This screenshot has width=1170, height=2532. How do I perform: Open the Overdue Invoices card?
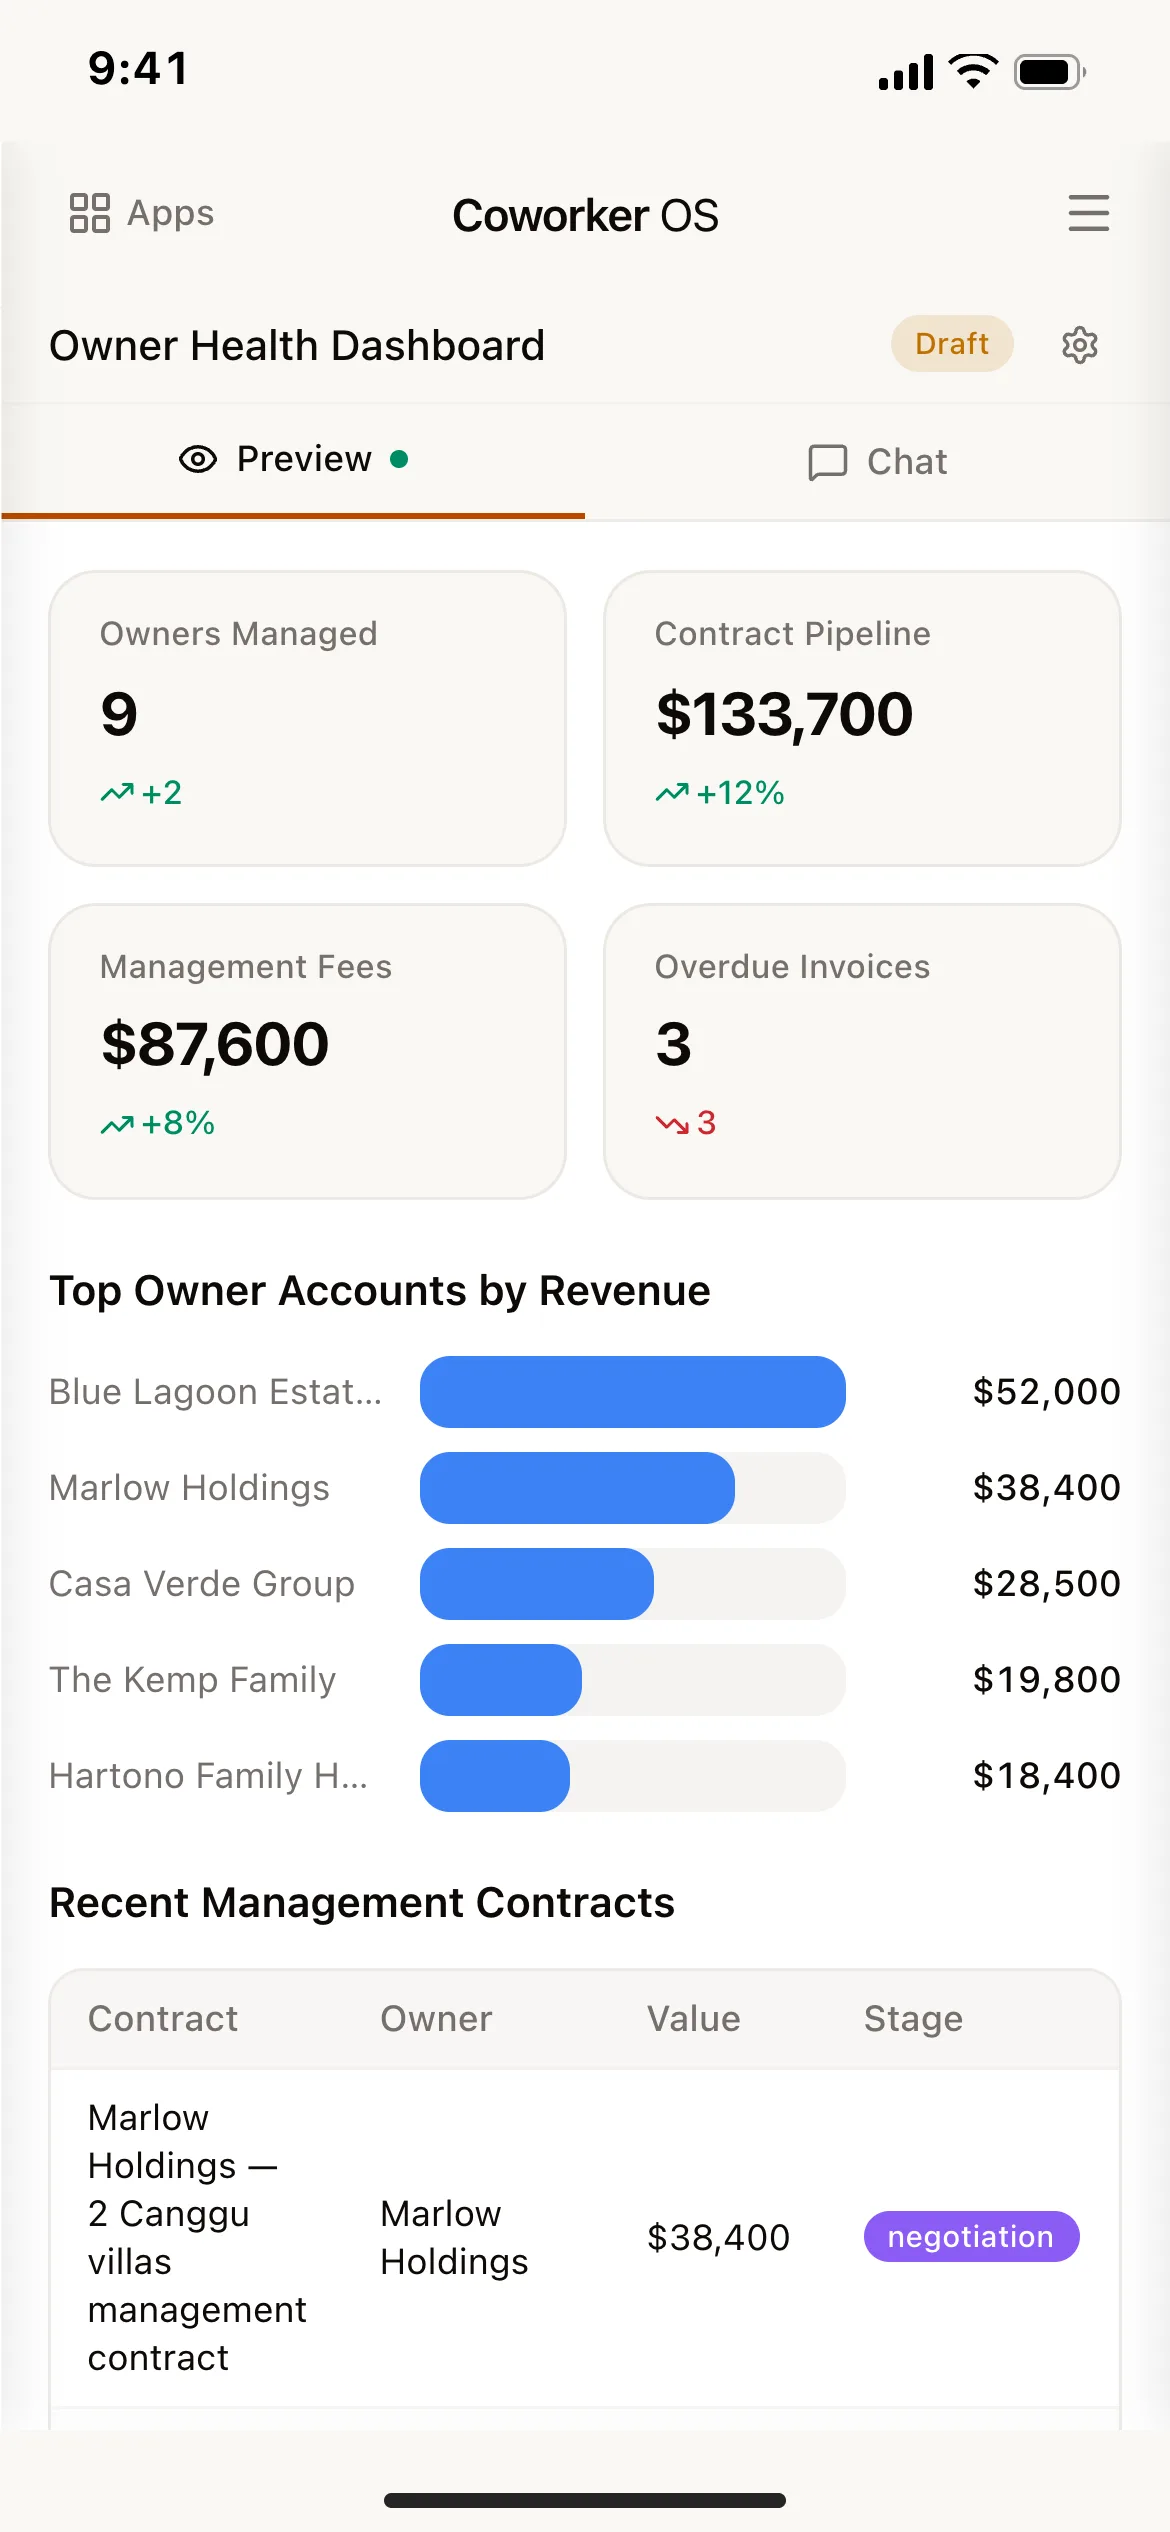pos(862,1051)
